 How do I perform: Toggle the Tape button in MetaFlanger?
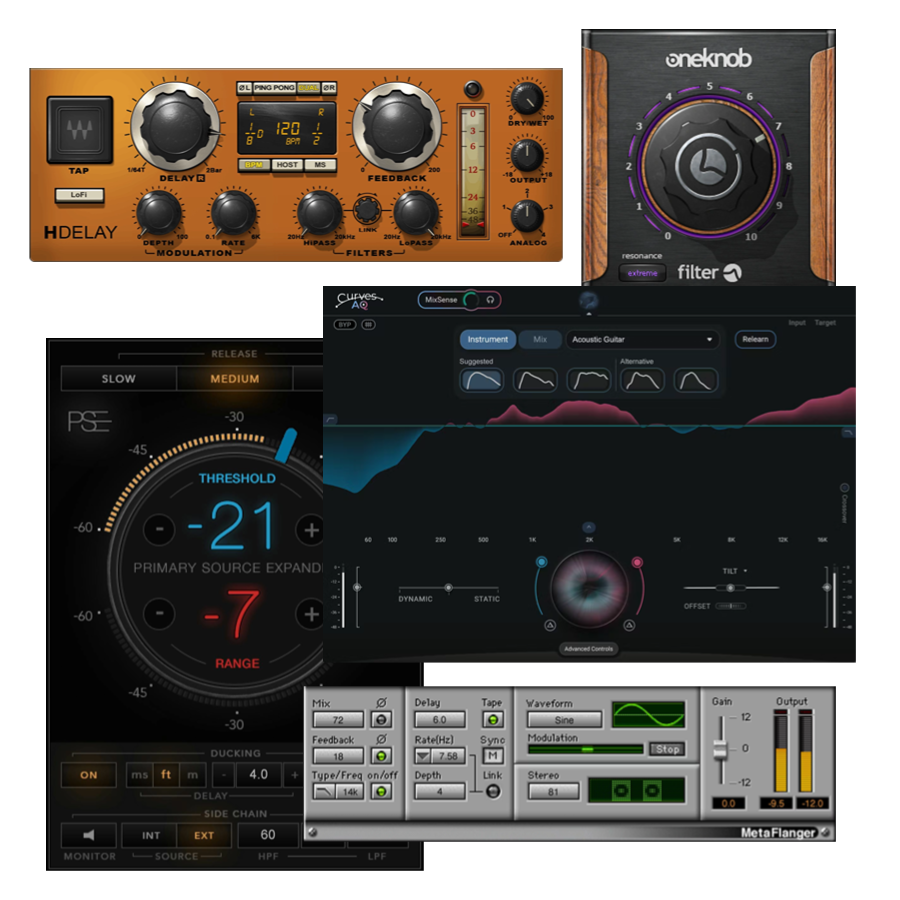coord(492,719)
